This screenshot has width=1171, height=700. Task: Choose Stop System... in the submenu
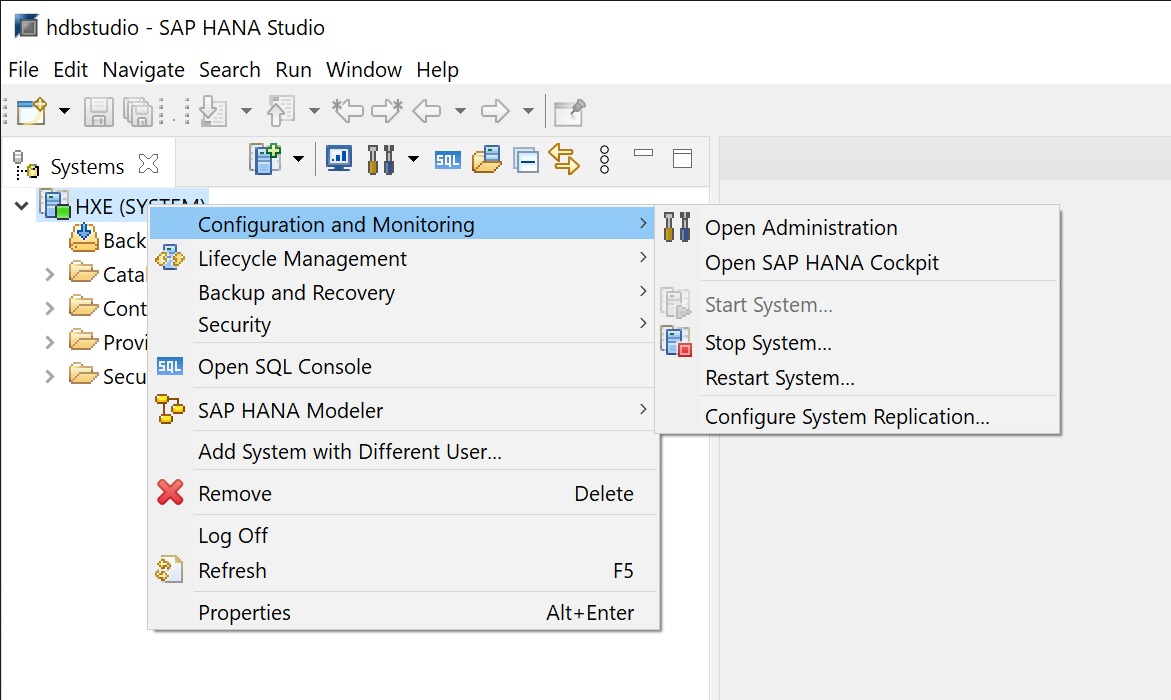768,343
